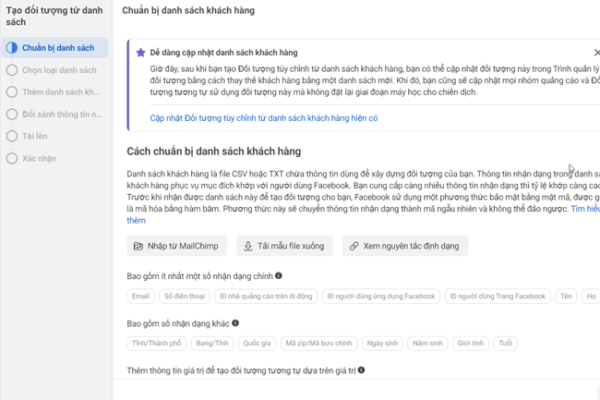The width and height of the screenshot is (600, 400).
Task: Go to "Đối sánh thông tin n..." step
Action: point(60,114)
